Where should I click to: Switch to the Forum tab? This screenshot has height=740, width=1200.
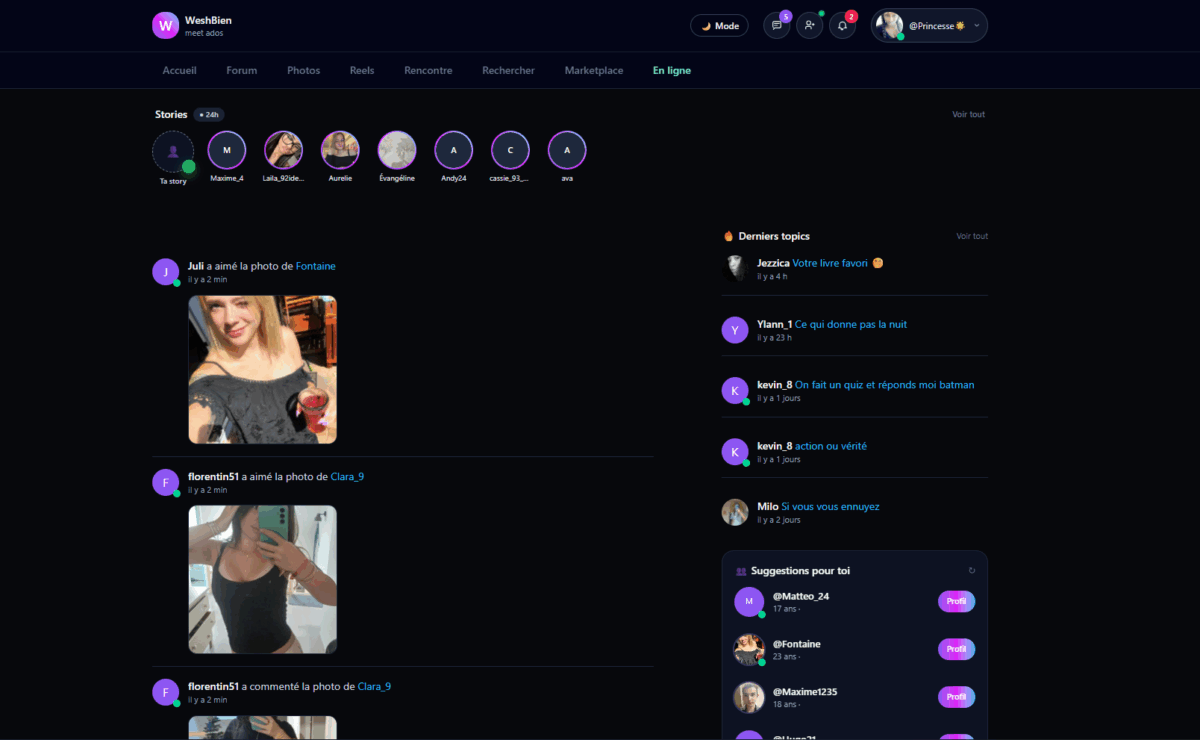point(241,71)
